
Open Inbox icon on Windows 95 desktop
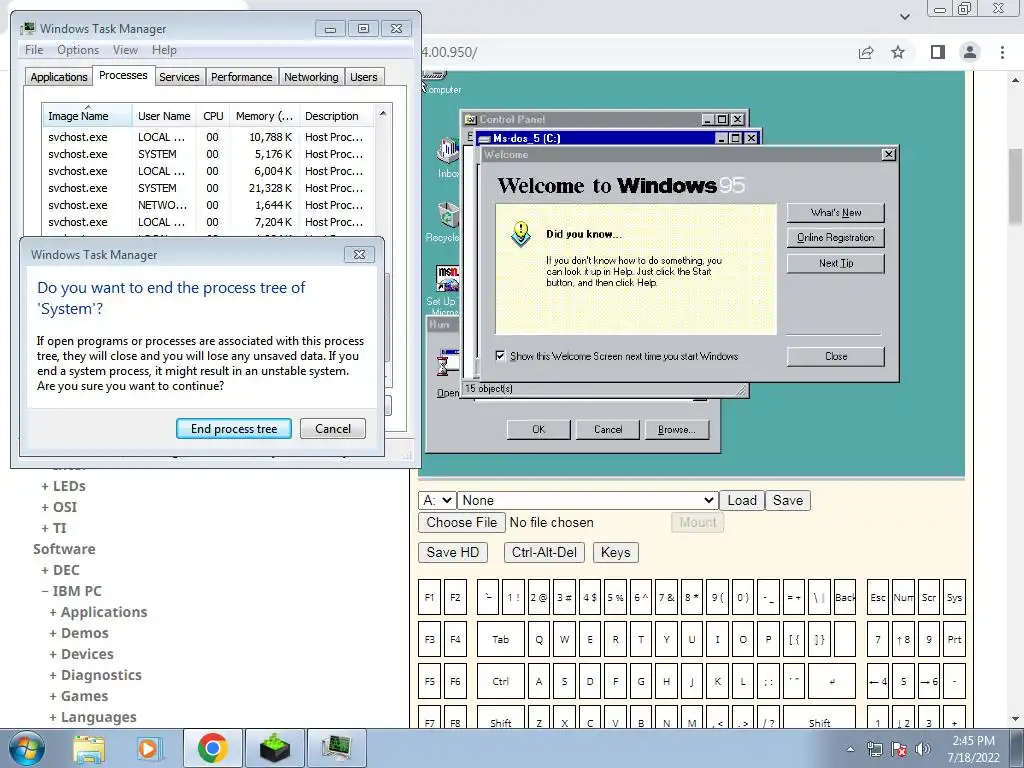pos(448,150)
